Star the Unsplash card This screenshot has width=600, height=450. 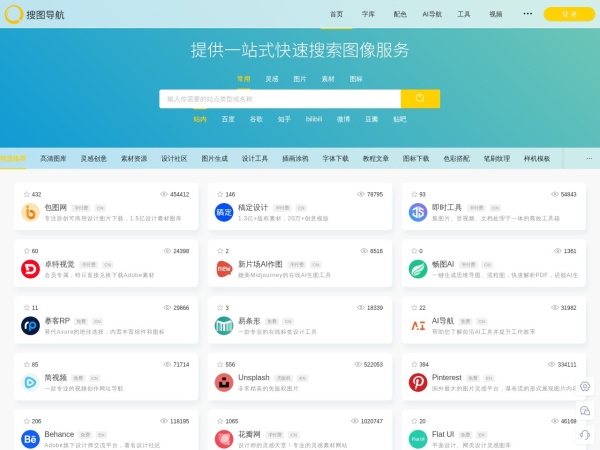point(220,364)
